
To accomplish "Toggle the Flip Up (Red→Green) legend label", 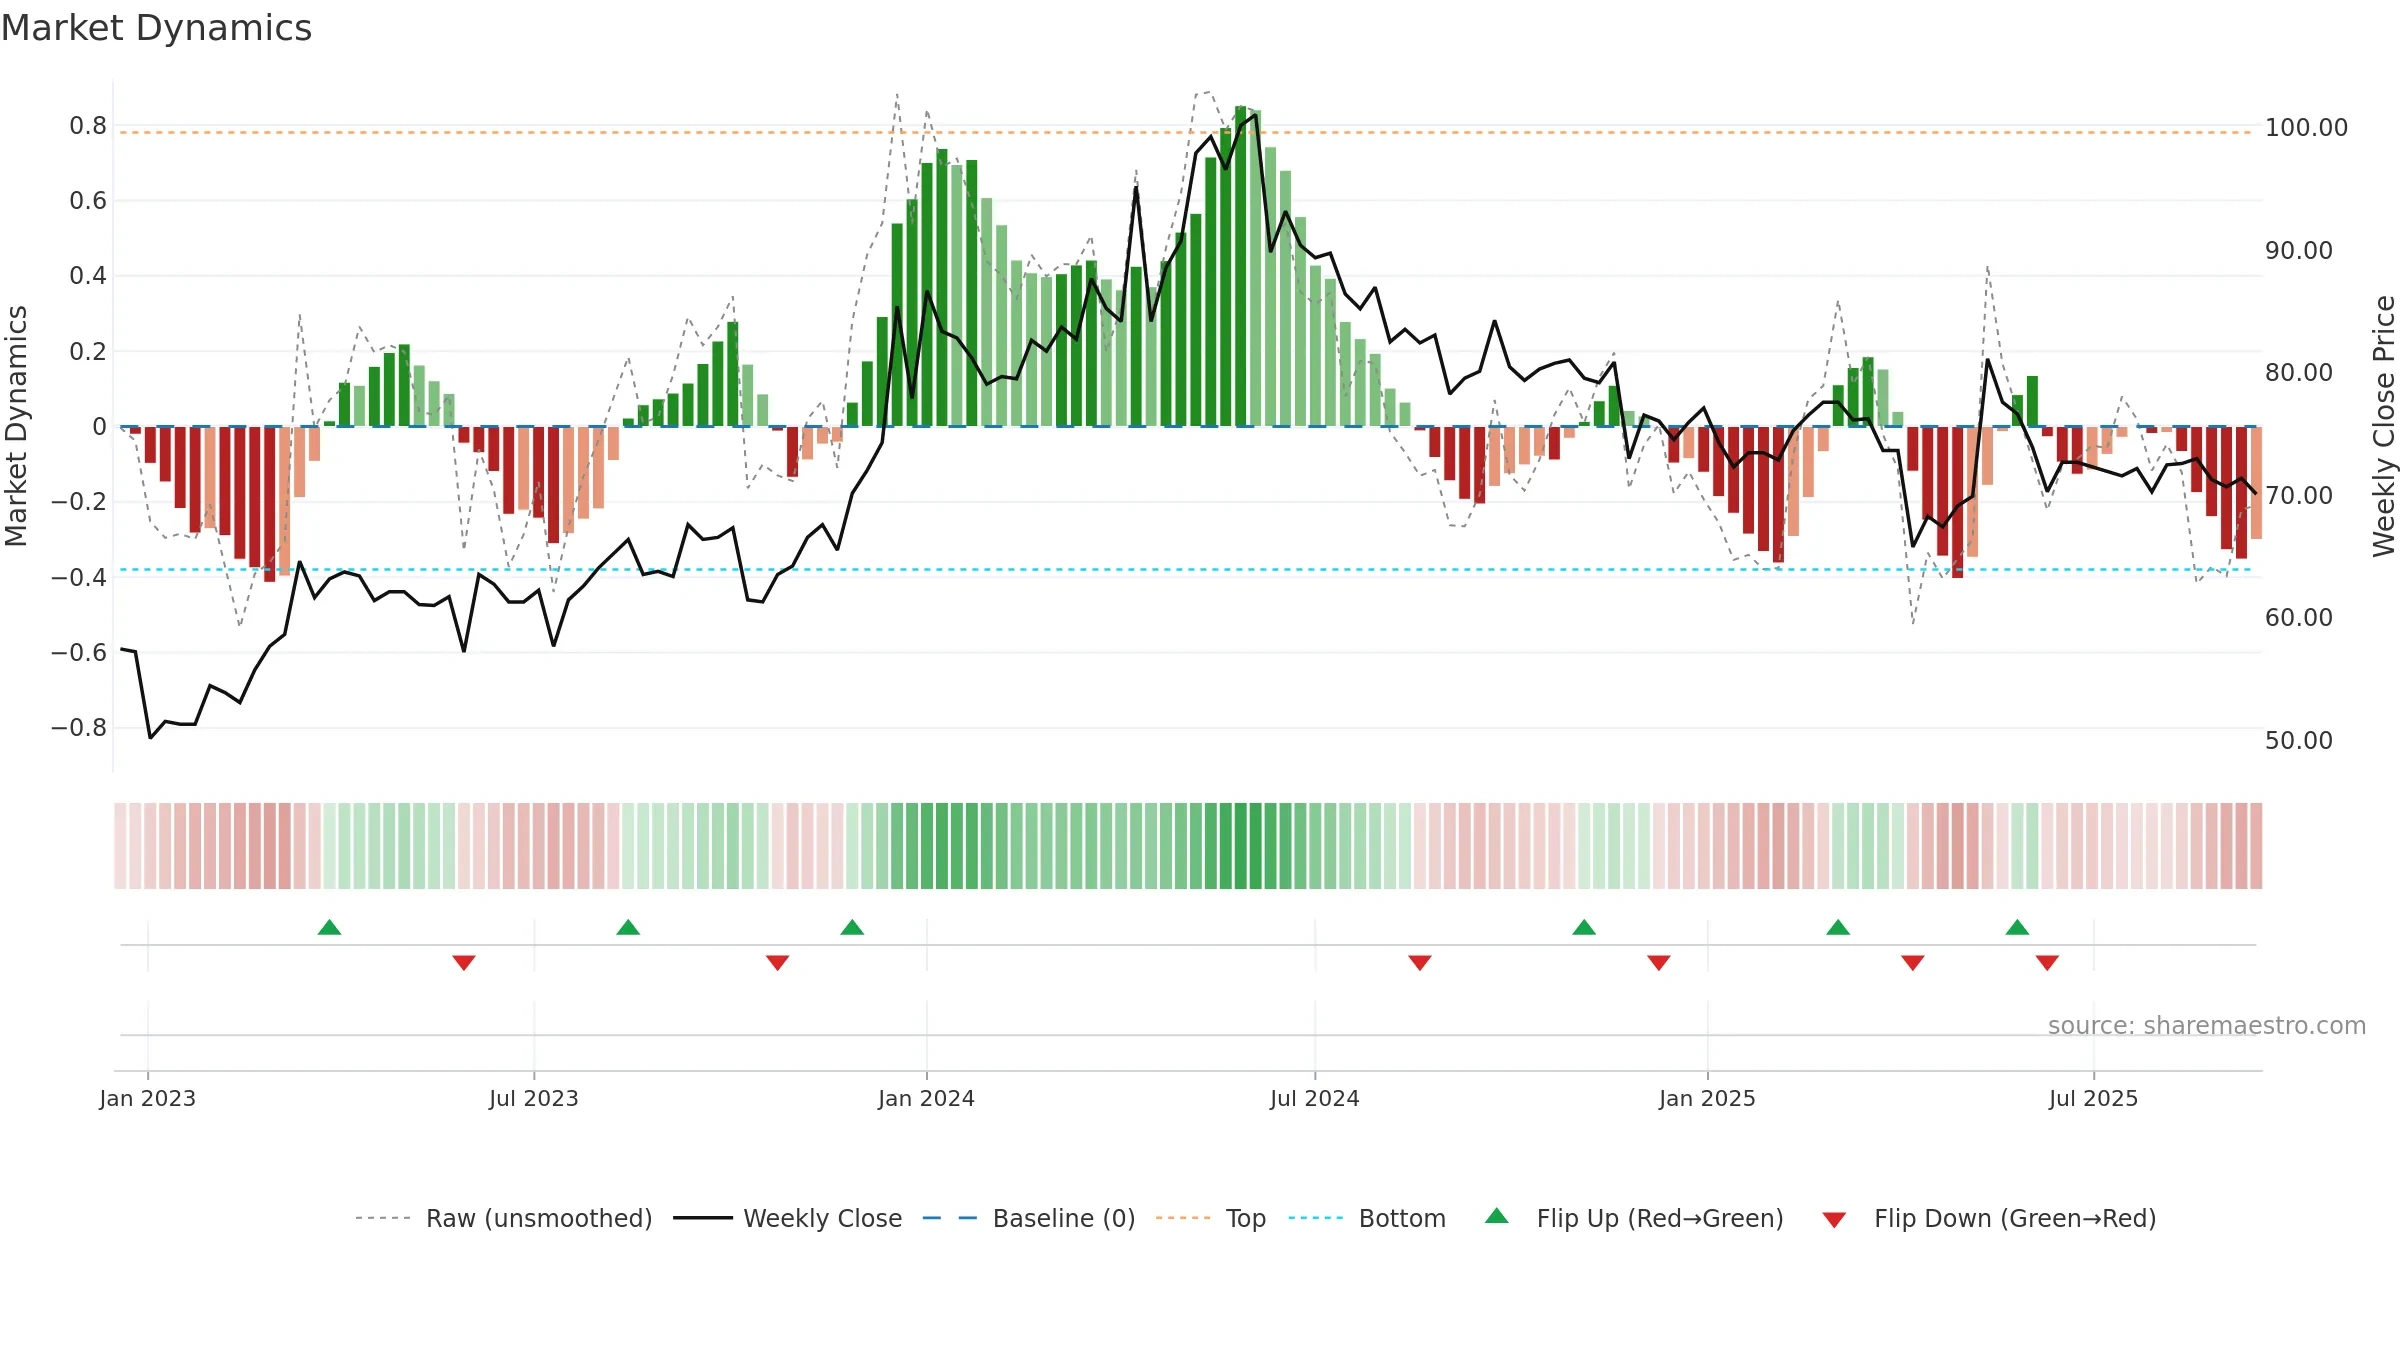I will point(1660,1218).
